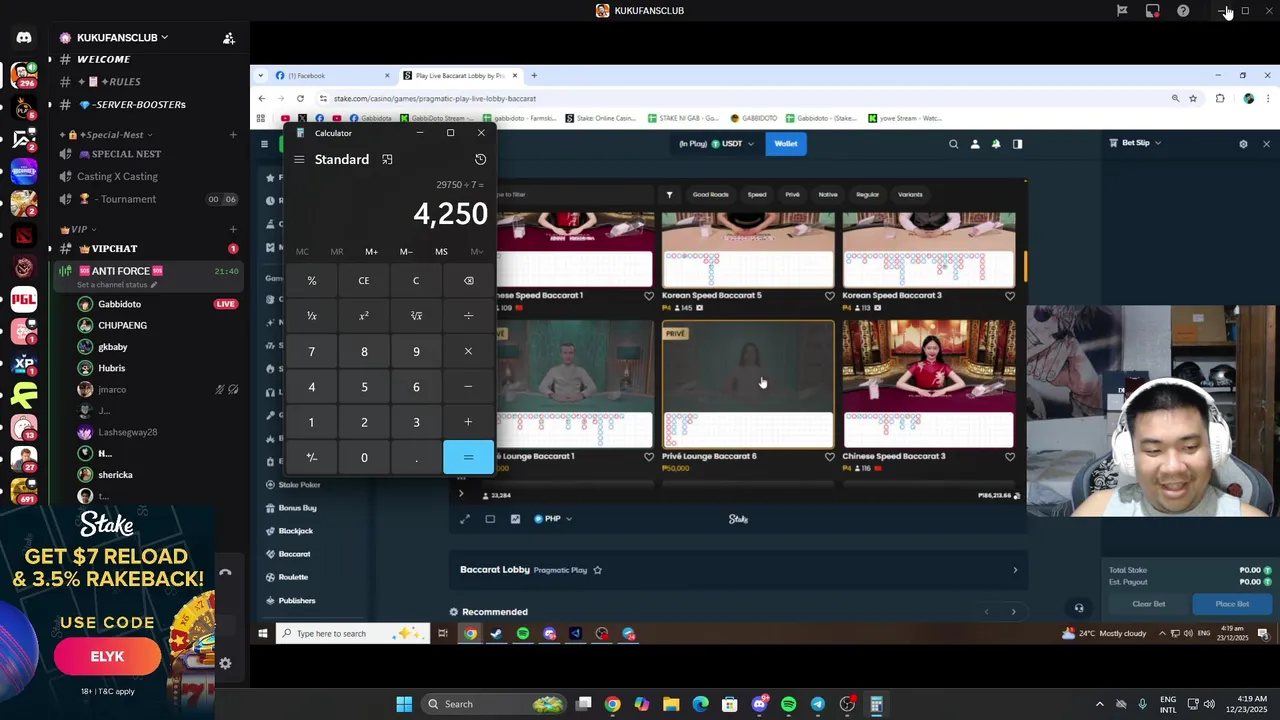Open Discord direct messages home icon
Viewport: 1280px width, 720px height.
(x=24, y=38)
